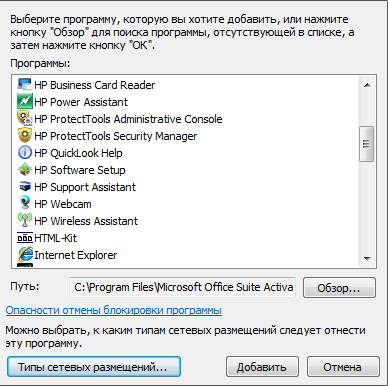Image resolution: width=388 pixels, height=386 pixels.
Task: Open the Опасности отмены блокировки программы link
Action: [114, 310]
